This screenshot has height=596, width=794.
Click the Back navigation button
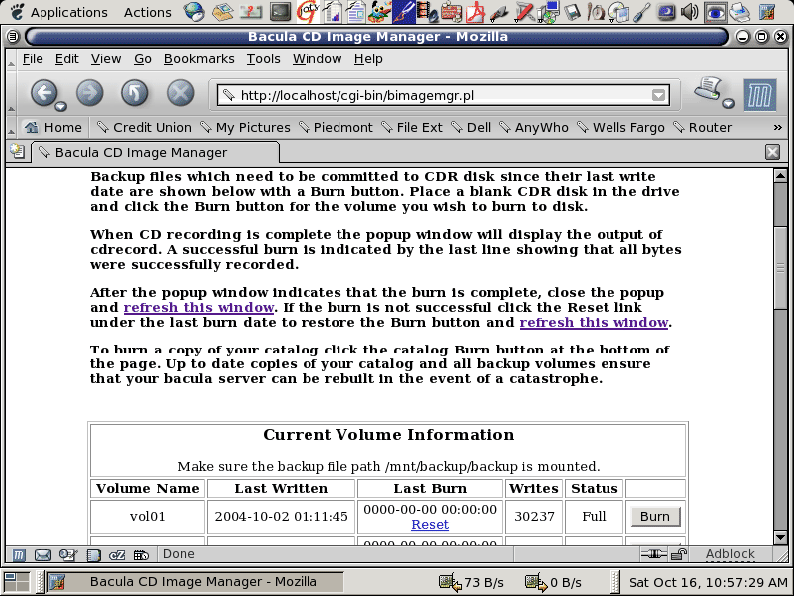(43, 93)
